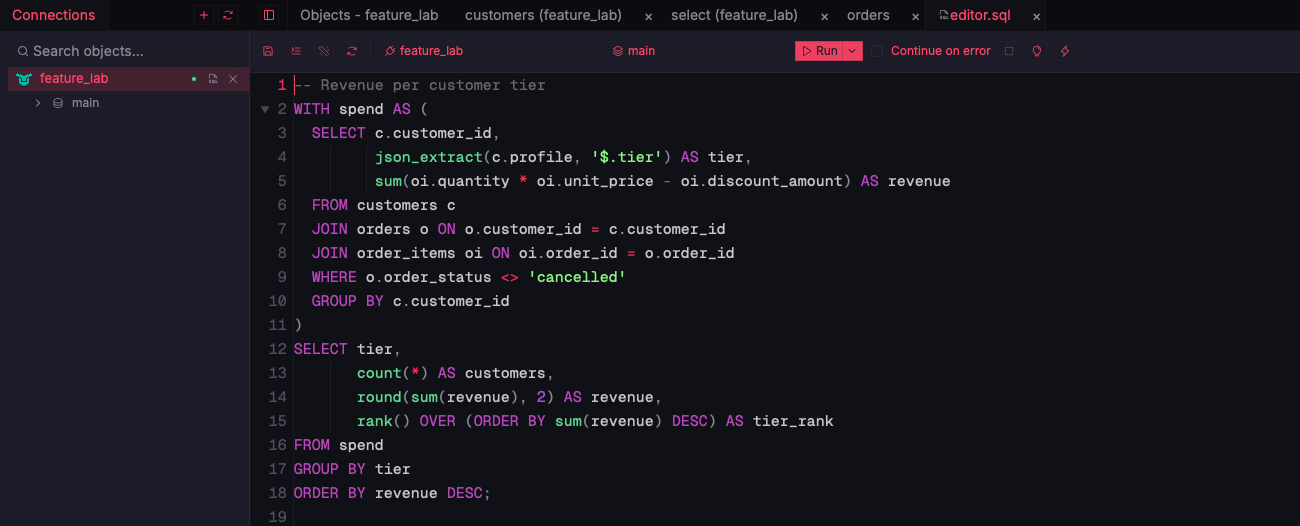Click 'tier_rank' on line 15

793,421
